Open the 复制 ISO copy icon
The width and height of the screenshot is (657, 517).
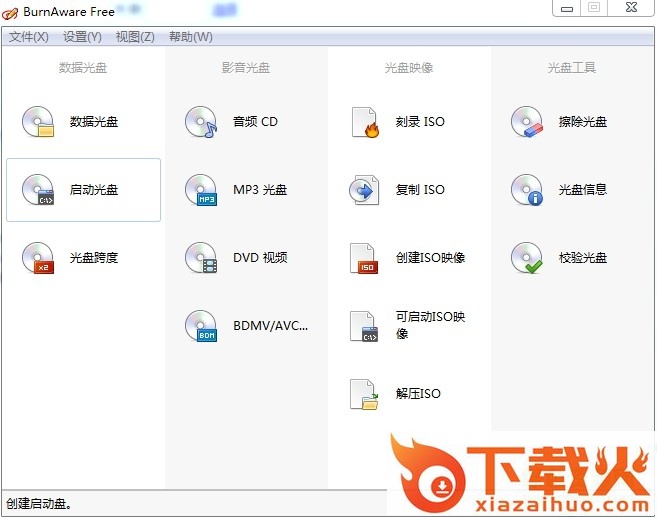[x=365, y=190]
